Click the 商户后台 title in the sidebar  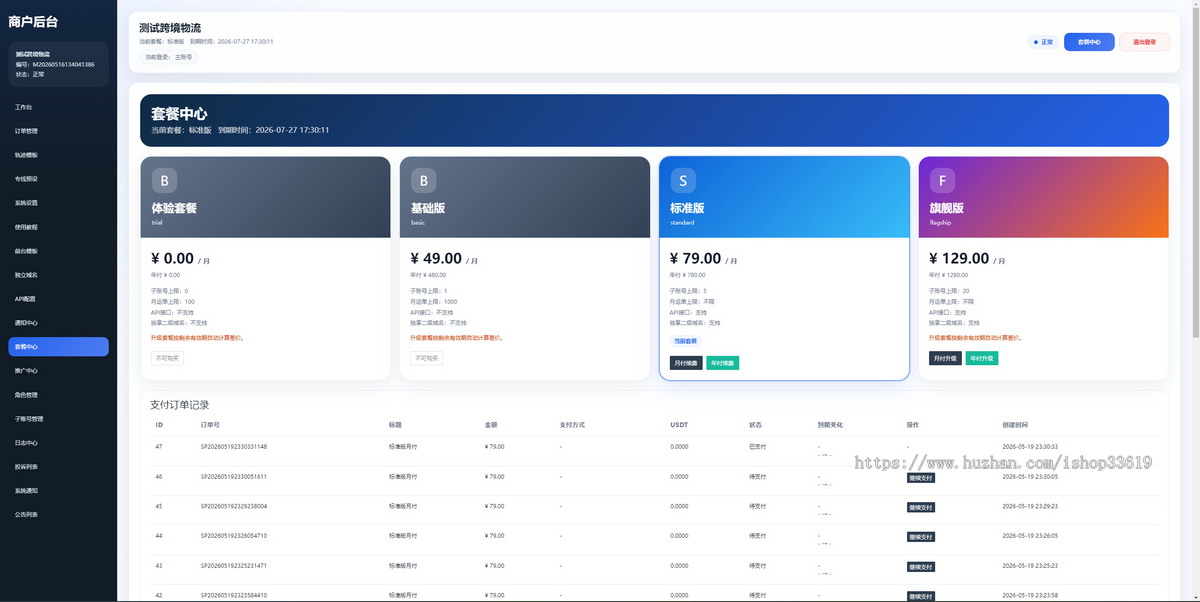click(33, 21)
